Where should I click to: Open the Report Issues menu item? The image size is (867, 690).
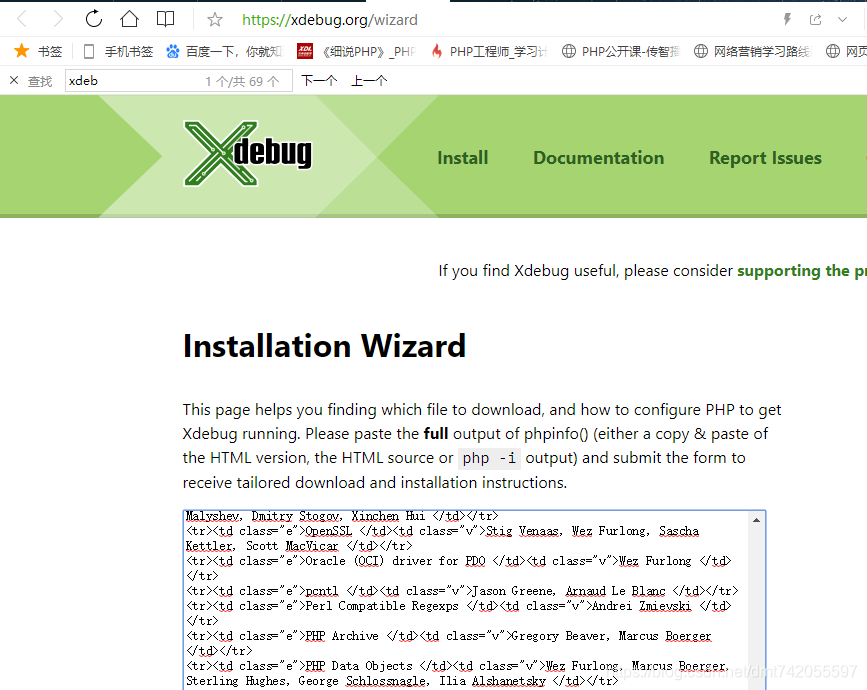point(765,158)
